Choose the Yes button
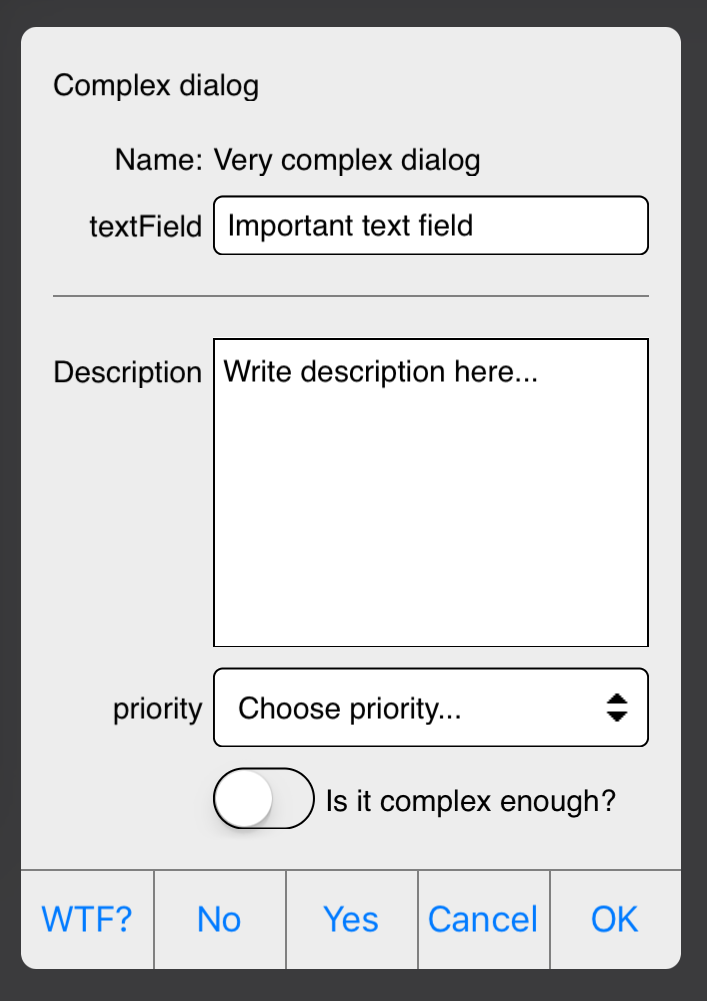The height and width of the screenshot is (1001, 707). coord(351,919)
